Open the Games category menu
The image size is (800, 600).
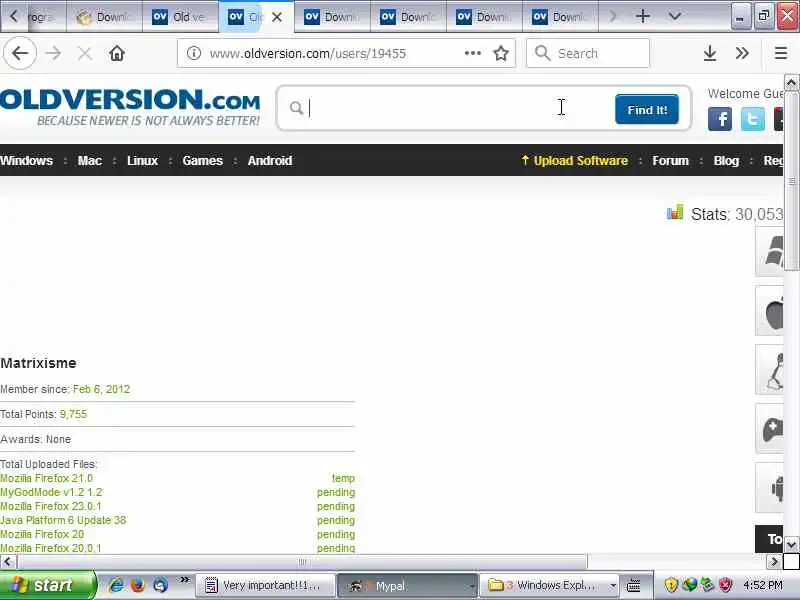click(x=203, y=161)
